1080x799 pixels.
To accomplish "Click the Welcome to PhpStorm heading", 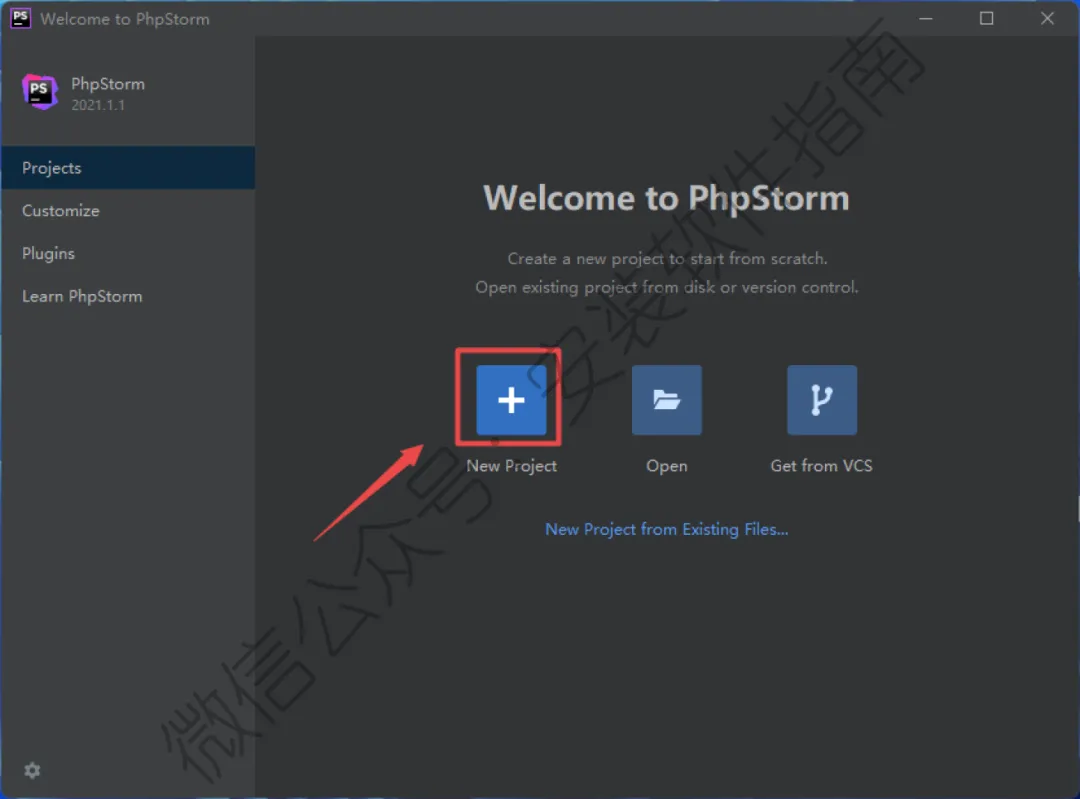I will coord(667,198).
